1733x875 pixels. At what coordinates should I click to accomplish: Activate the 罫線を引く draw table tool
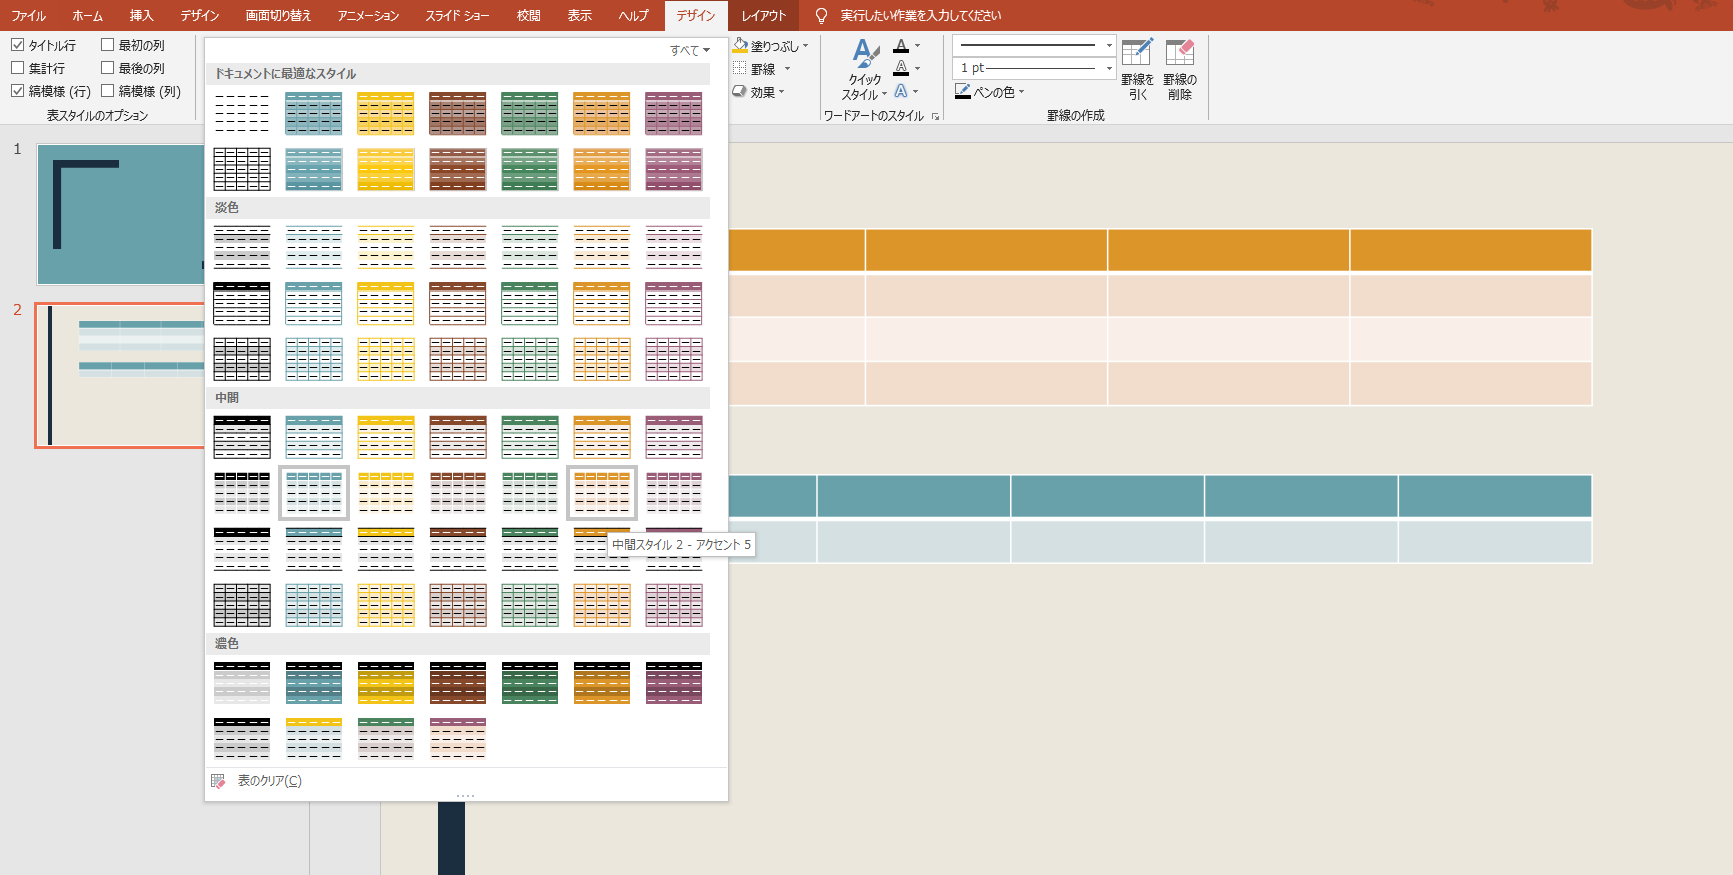click(1137, 70)
